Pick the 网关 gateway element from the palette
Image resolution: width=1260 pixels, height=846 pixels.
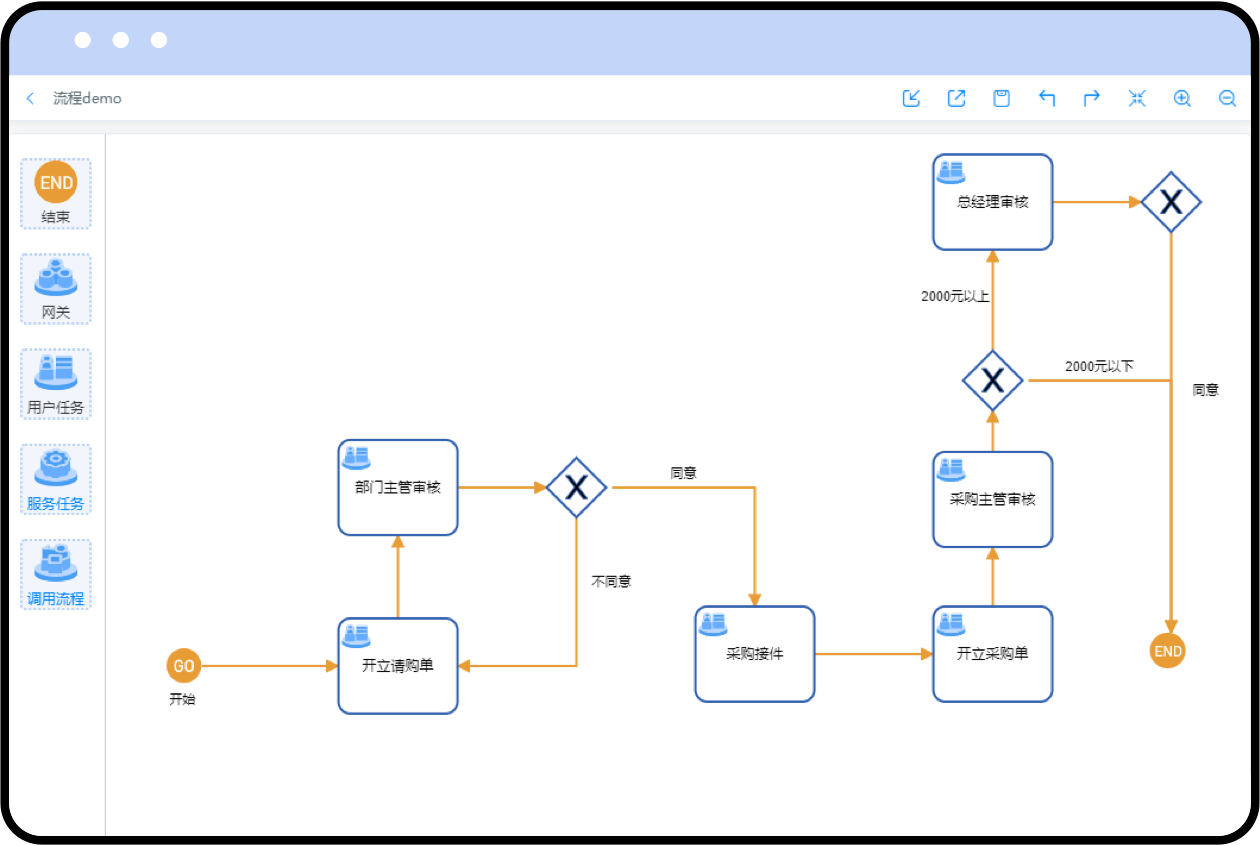click(x=56, y=288)
